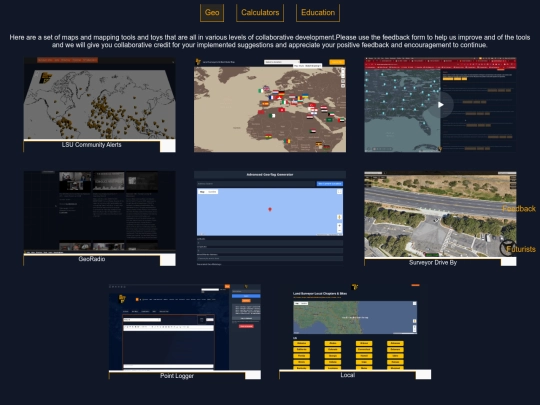540x405 pixels.
Task: Open the Feedback form link
Action: (x=519, y=209)
